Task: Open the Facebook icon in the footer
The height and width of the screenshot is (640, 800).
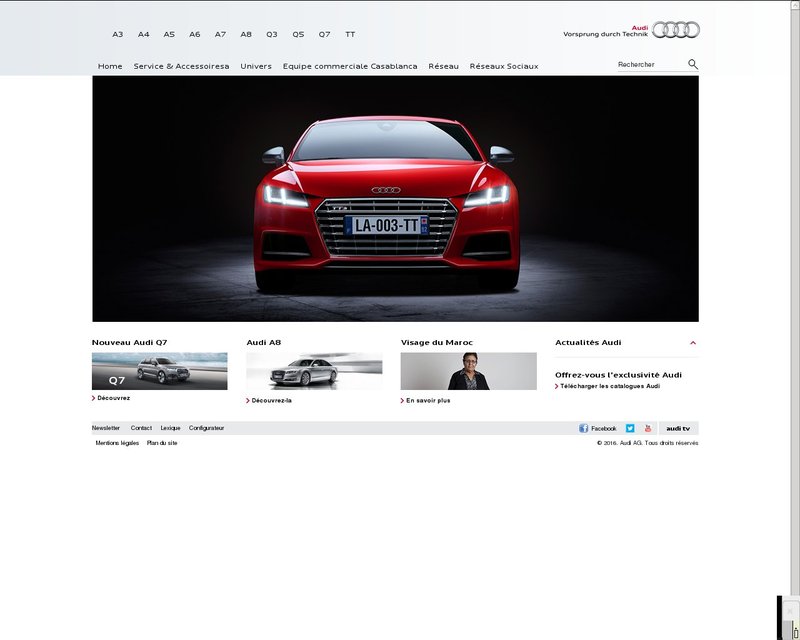Action: [583, 428]
